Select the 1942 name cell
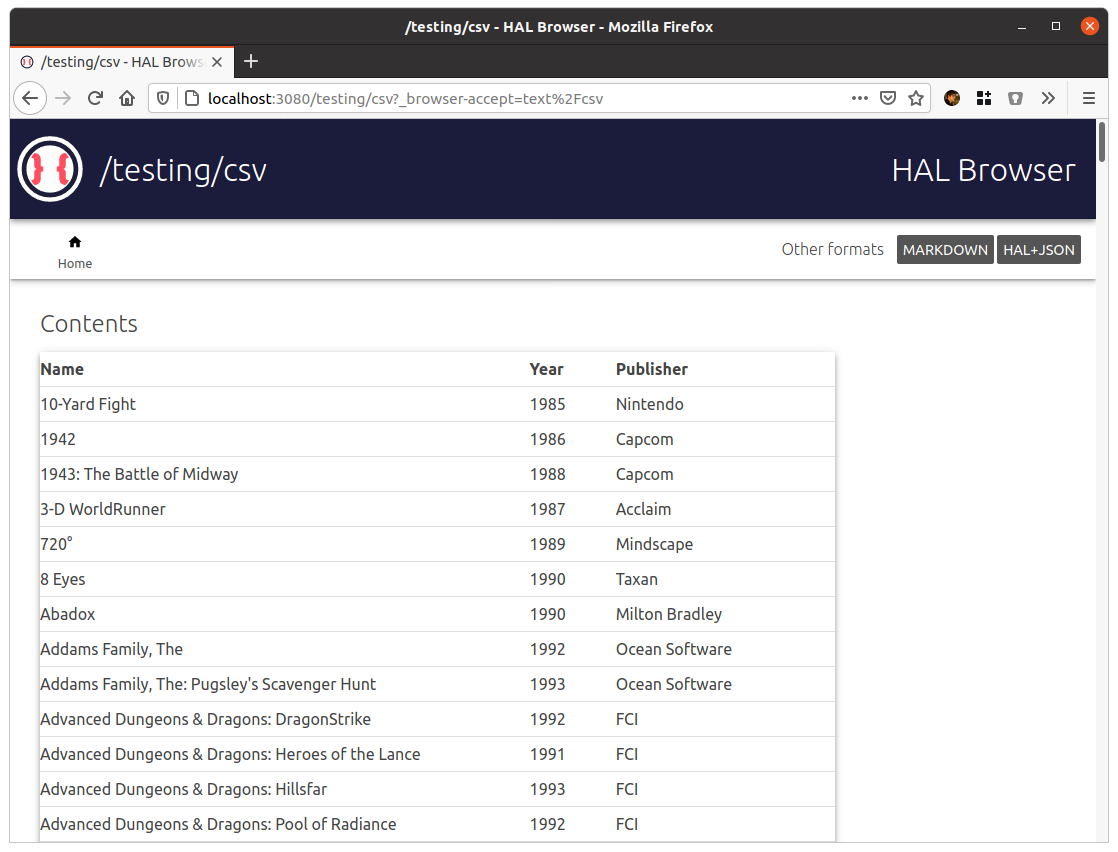The image size is (1118, 852). [58, 439]
